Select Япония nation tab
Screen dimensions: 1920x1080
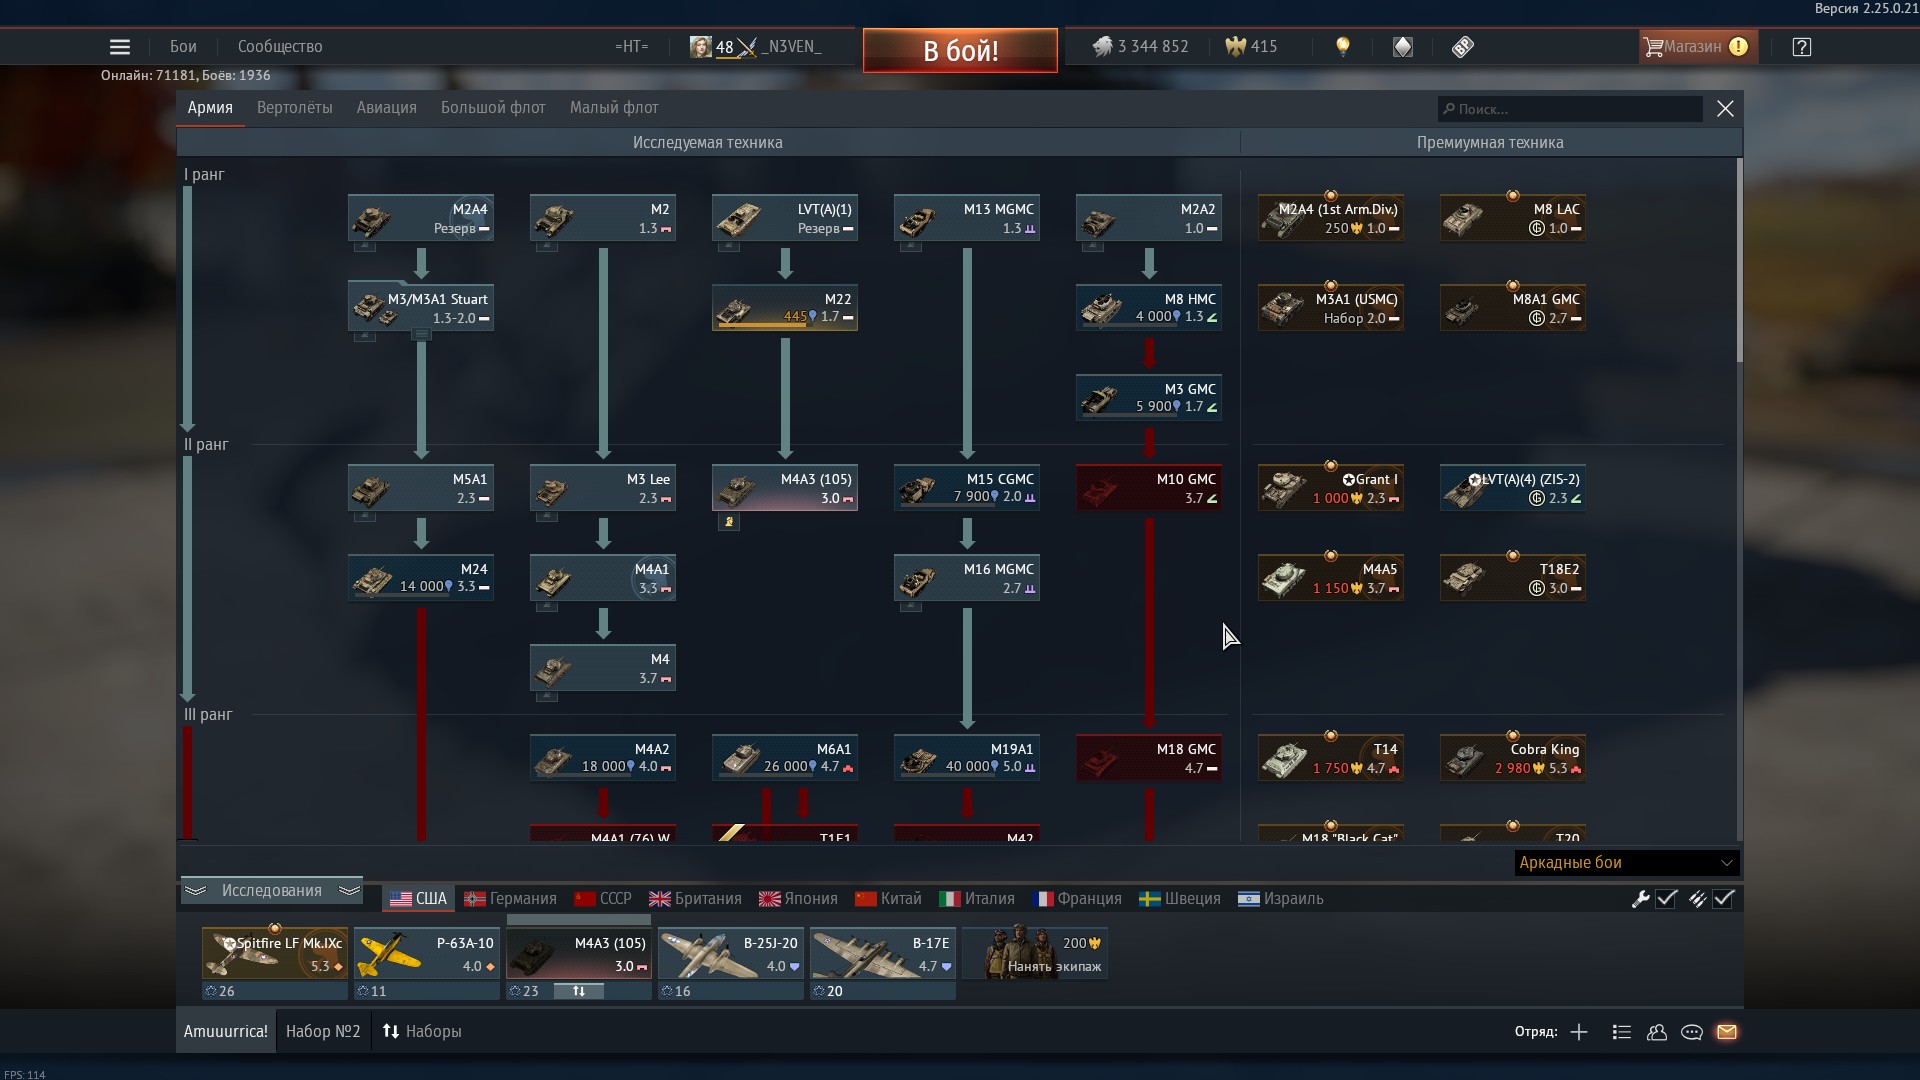click(x=798, y=899)
